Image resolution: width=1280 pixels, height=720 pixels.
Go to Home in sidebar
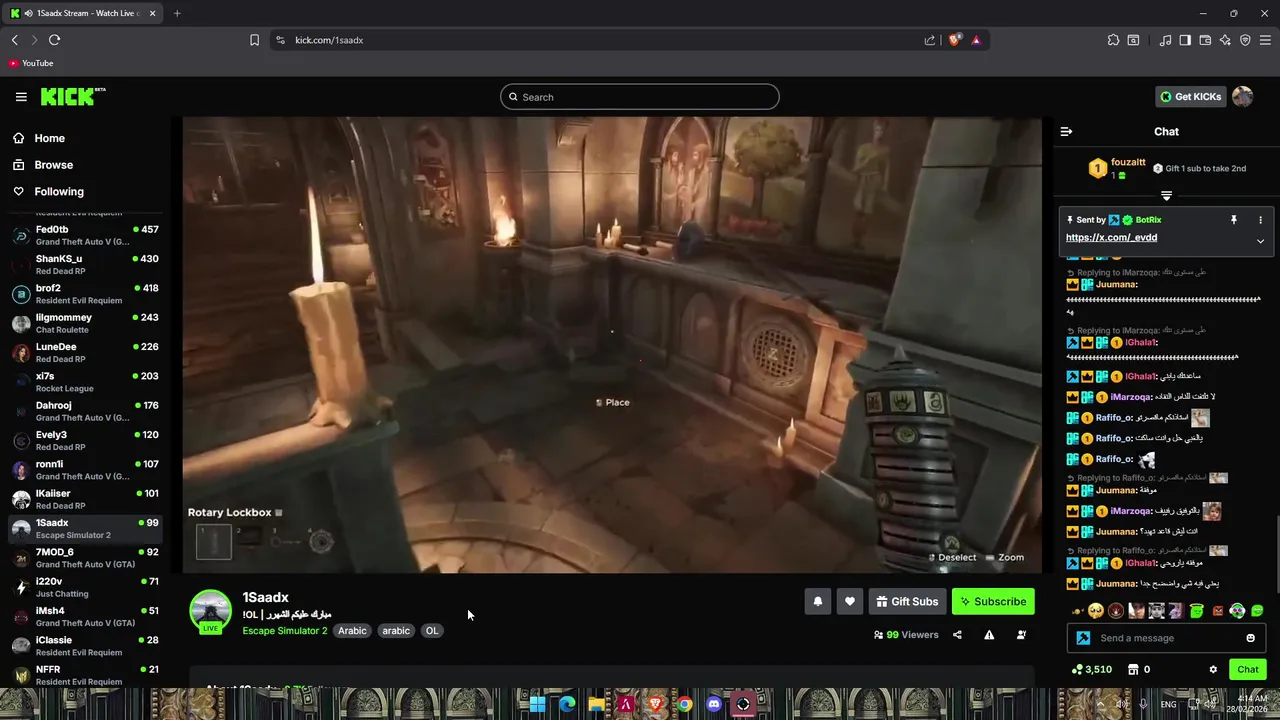[x=49, y=138]
